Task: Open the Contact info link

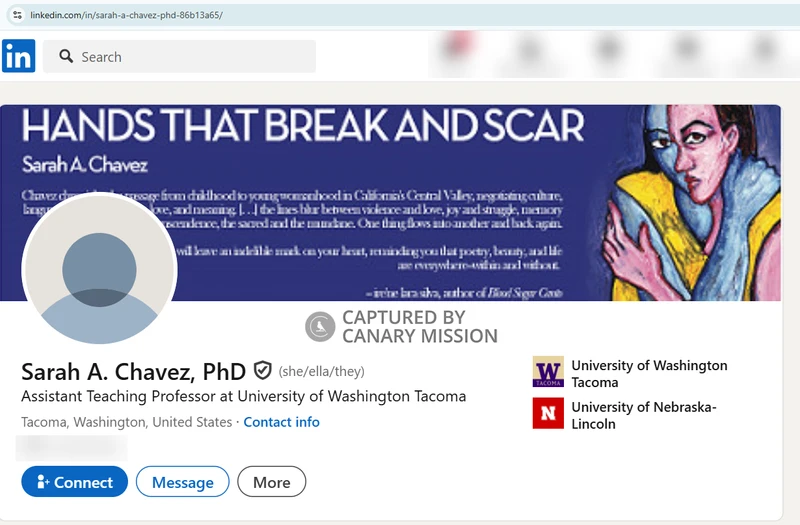Action: [281, 422]
